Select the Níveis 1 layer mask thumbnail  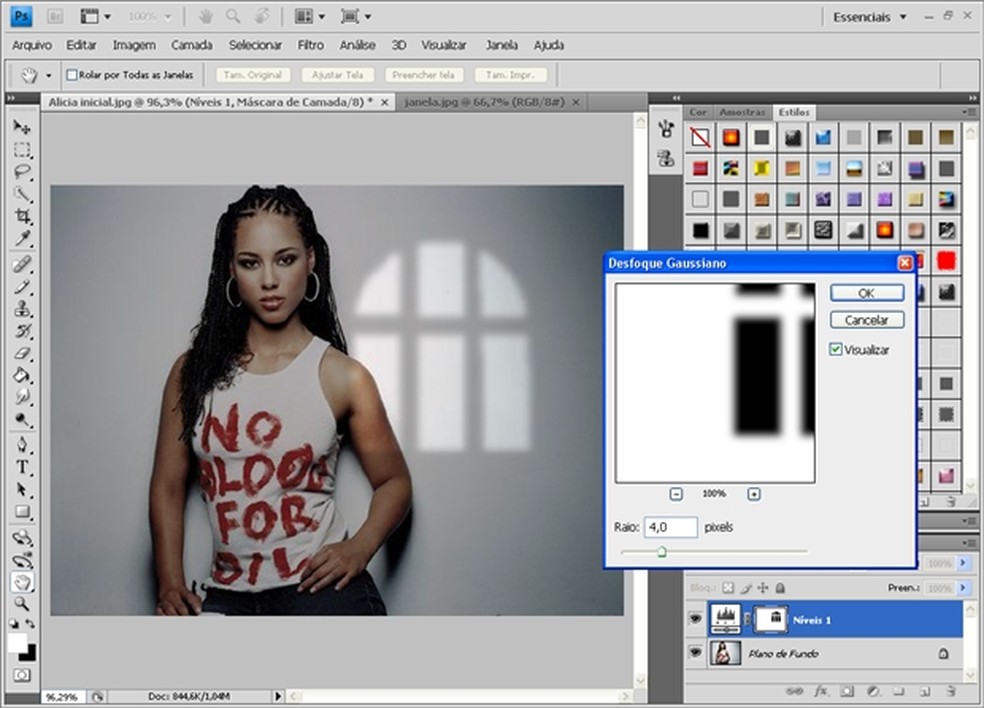[x=770, y=620]
